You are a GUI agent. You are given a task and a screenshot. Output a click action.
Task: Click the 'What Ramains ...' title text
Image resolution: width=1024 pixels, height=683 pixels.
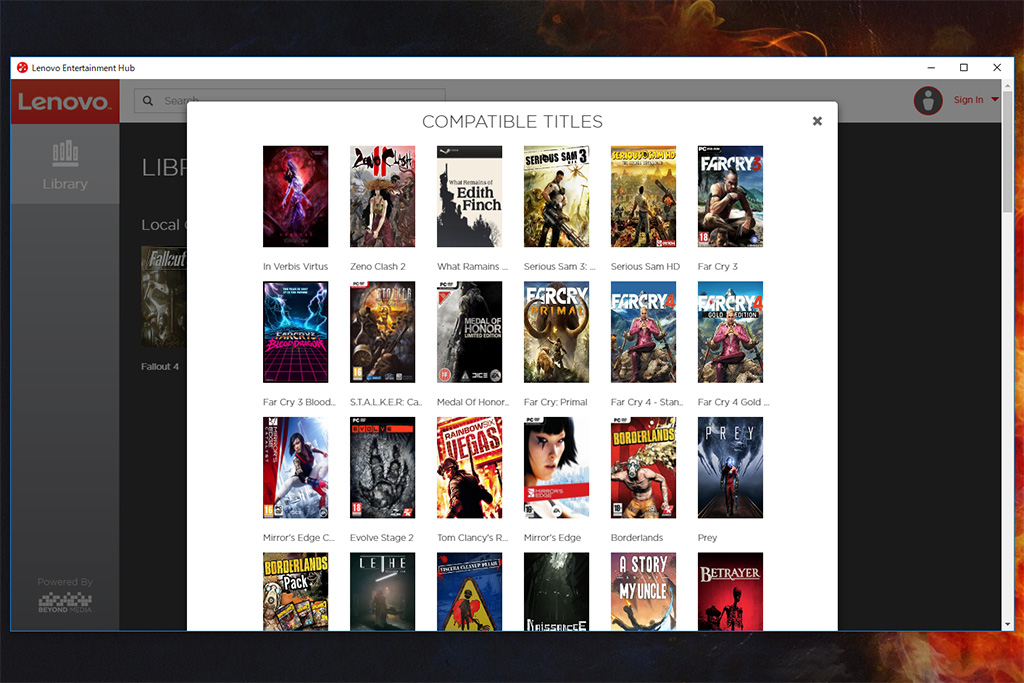click(472, 266)
